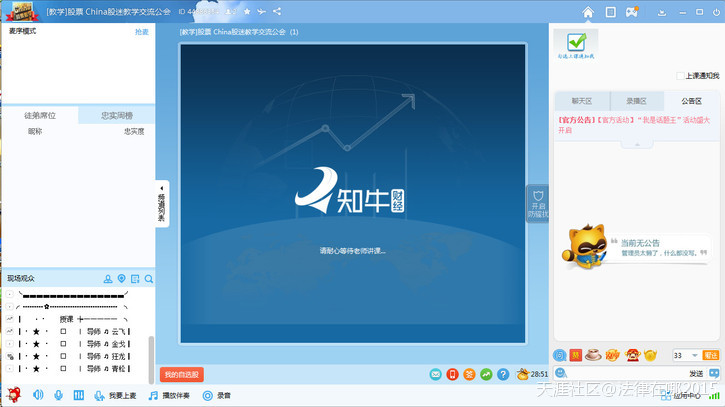The width and height of the screenshot is (725, 407).
Task: Send the gold ingot gift icon
Action: (651, 355)
